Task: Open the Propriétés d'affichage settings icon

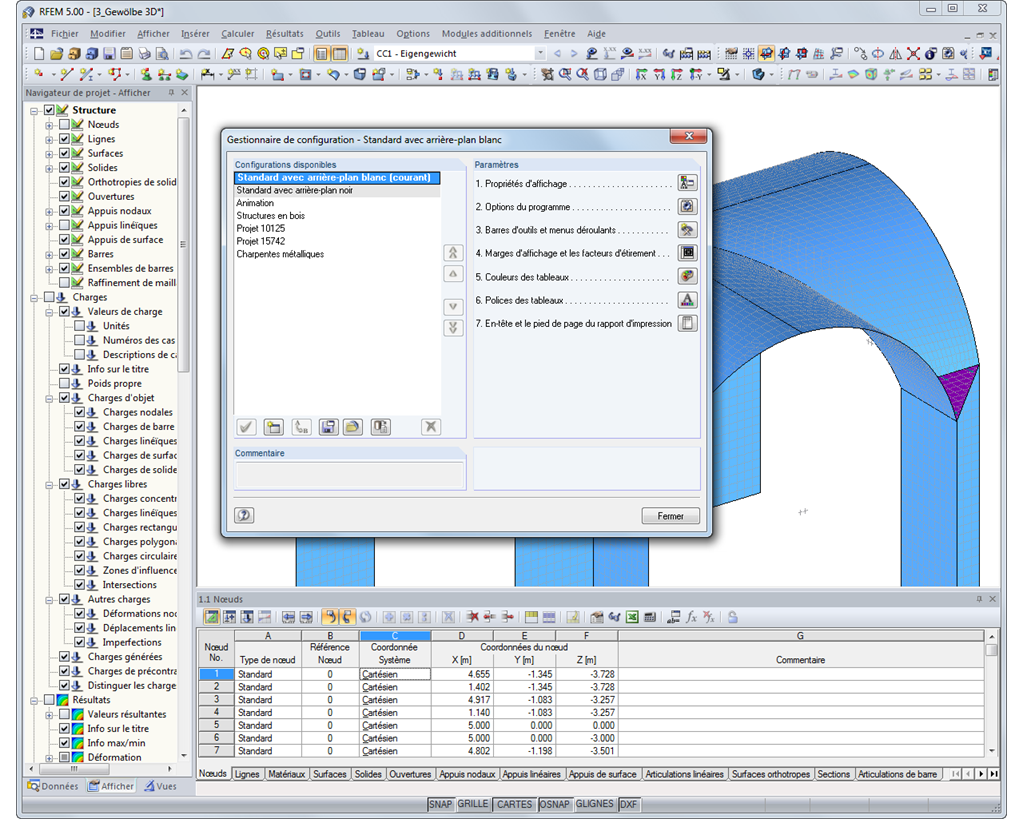Action: tap(687, 182)
